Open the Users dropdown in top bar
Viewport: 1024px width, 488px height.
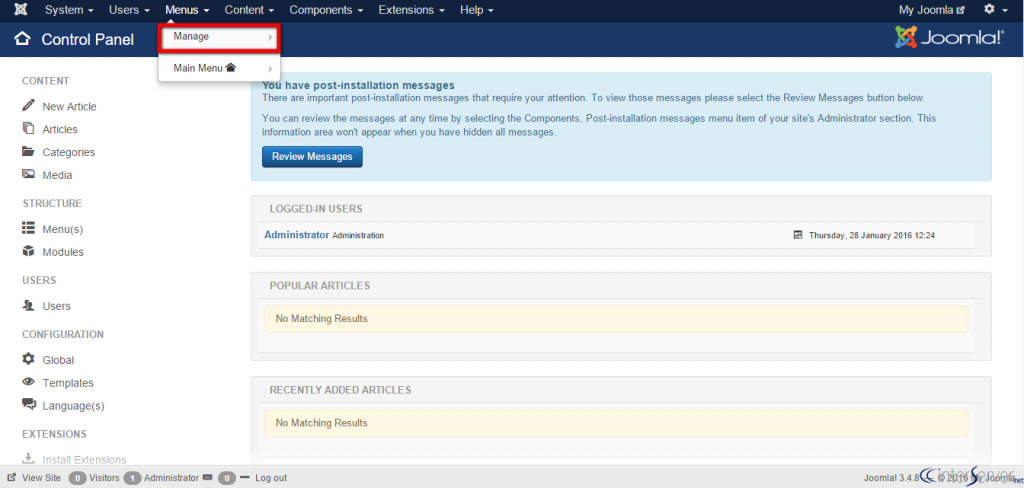129,10
